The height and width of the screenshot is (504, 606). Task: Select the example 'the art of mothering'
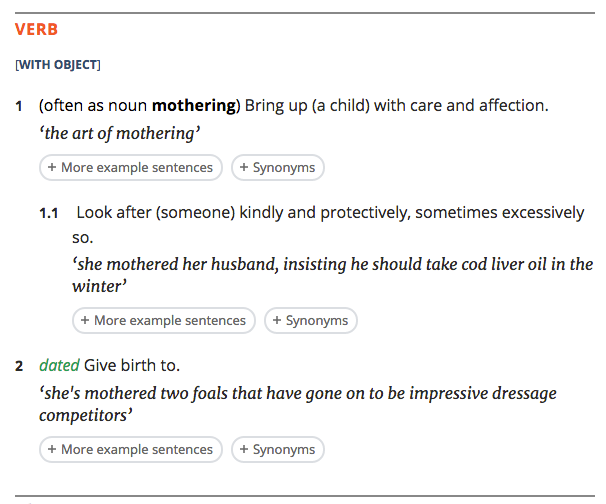click(x=120, y=133)
